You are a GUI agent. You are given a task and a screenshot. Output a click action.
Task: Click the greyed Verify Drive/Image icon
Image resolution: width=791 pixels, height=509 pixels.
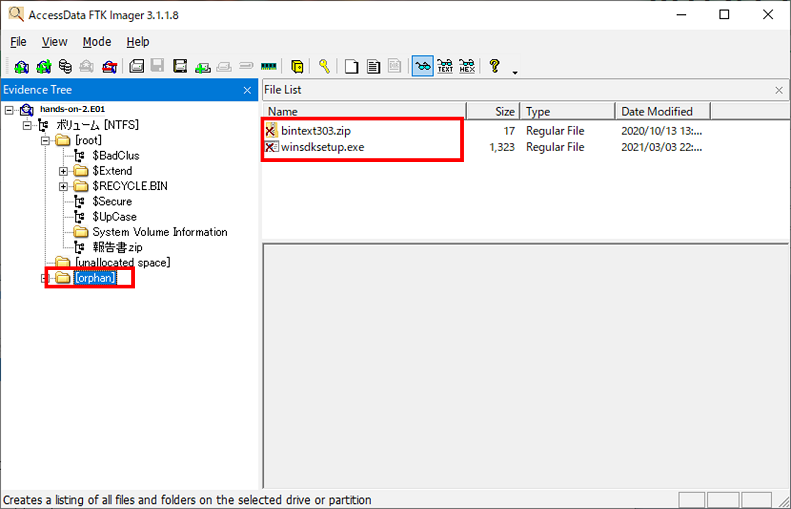click(246, 66)
